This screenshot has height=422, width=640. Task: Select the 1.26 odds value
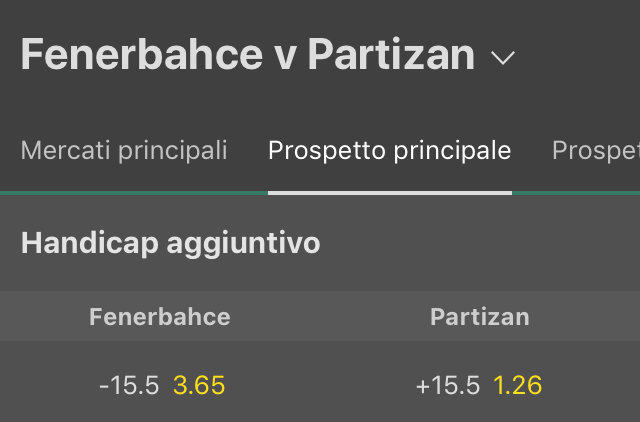pyautogui.click(x=517, y=385)
